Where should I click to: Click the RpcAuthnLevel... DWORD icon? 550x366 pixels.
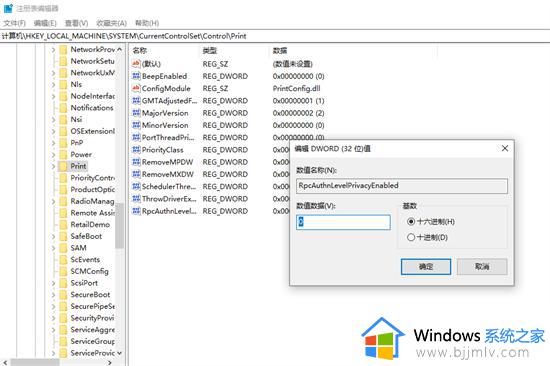[136, 211]
